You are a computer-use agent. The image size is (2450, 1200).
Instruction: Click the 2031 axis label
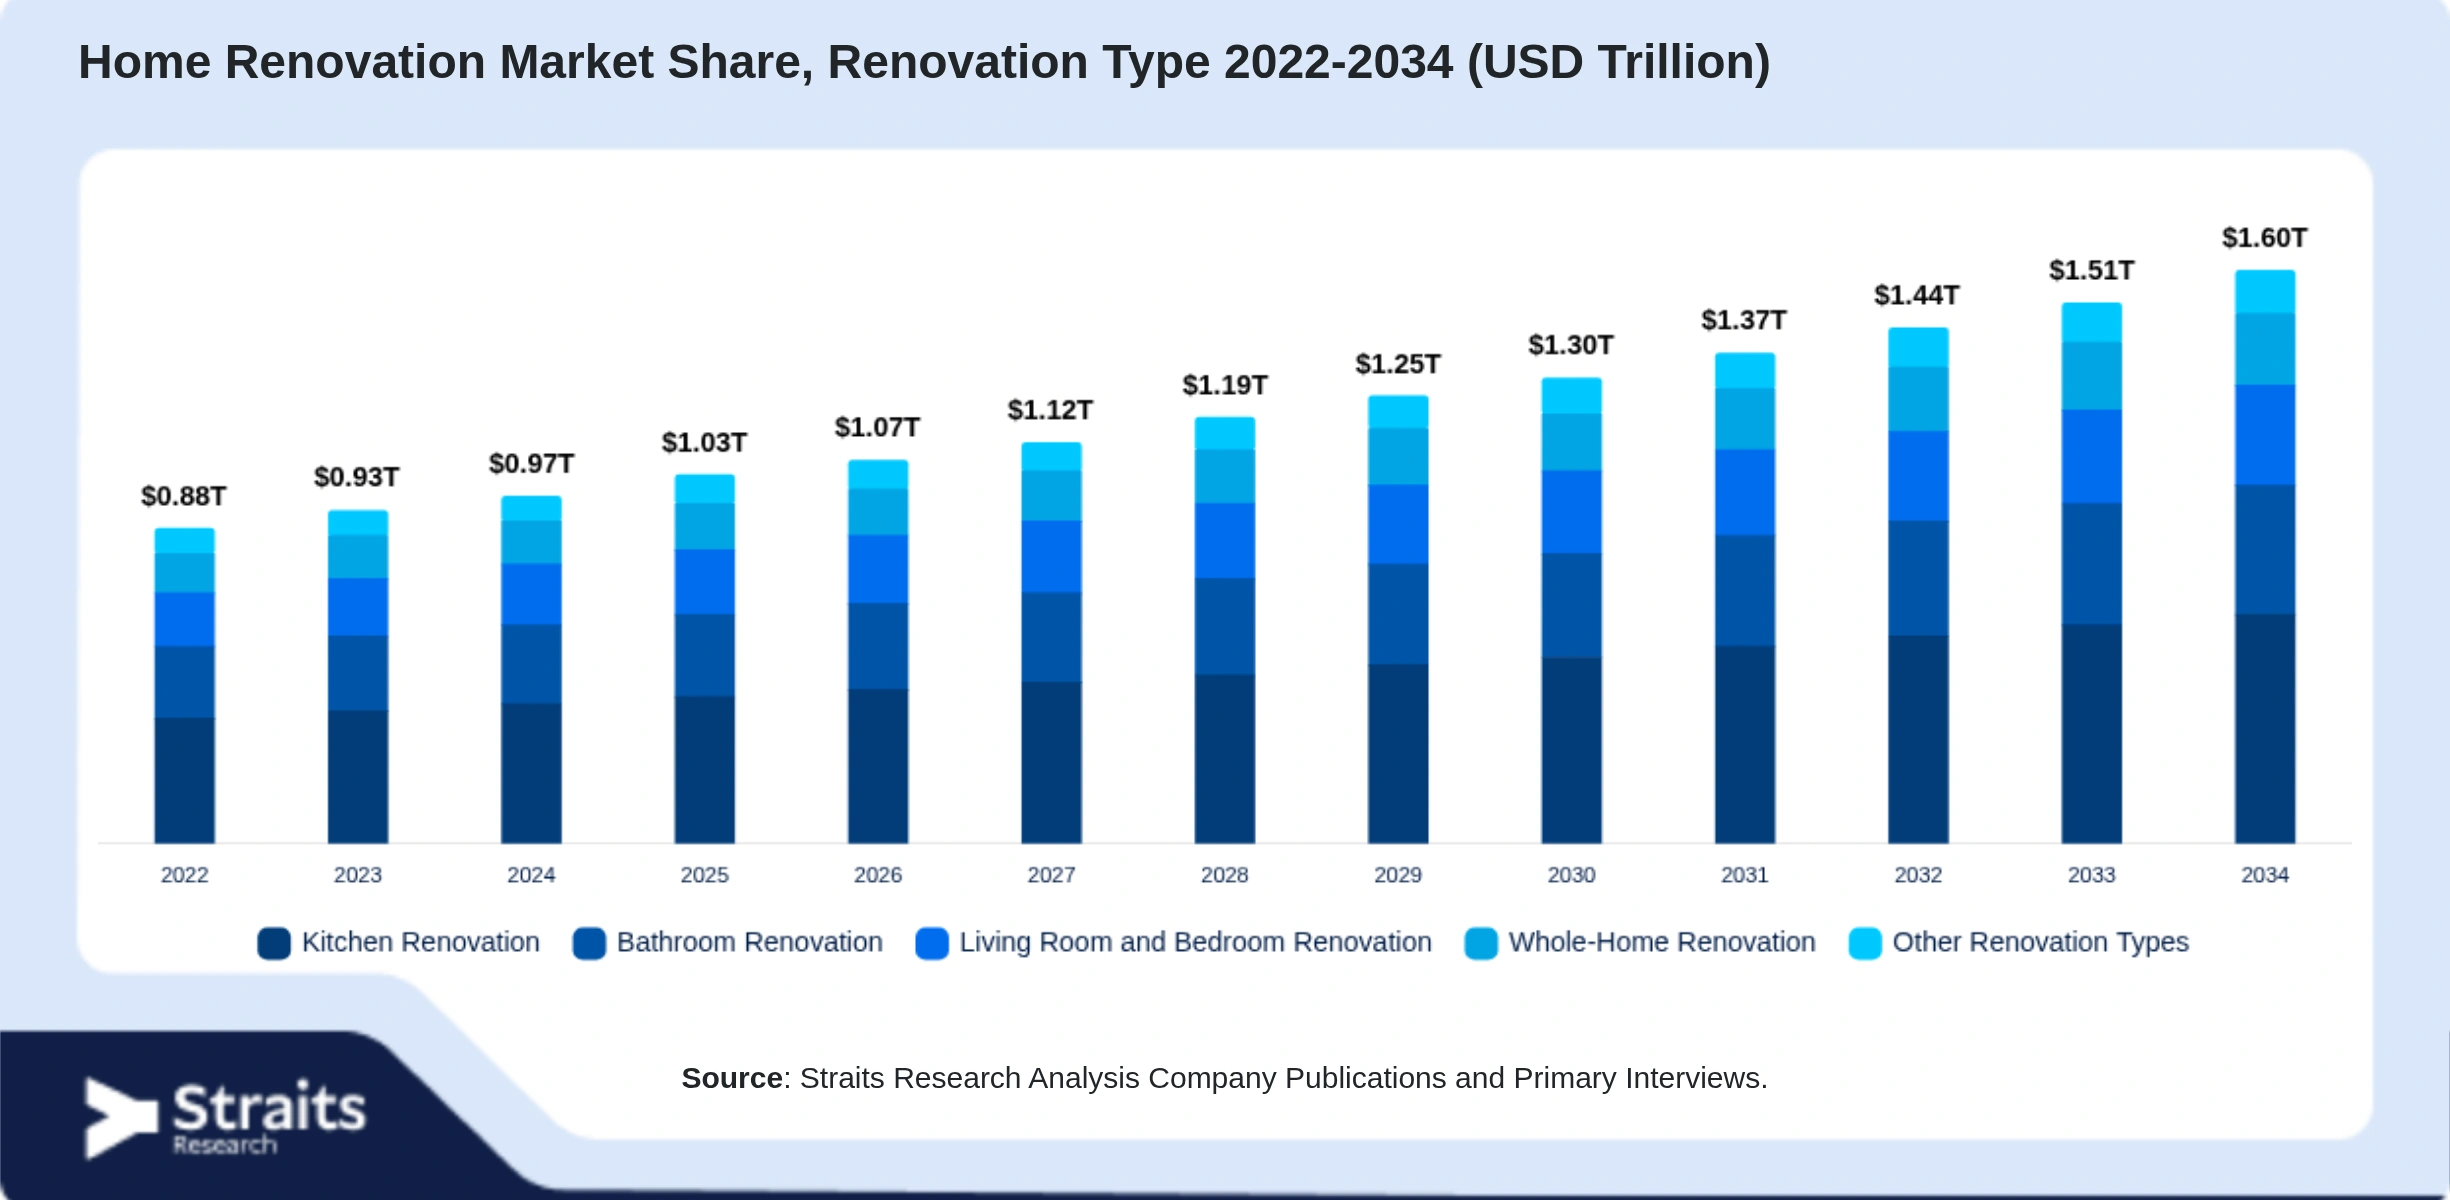1745,875
